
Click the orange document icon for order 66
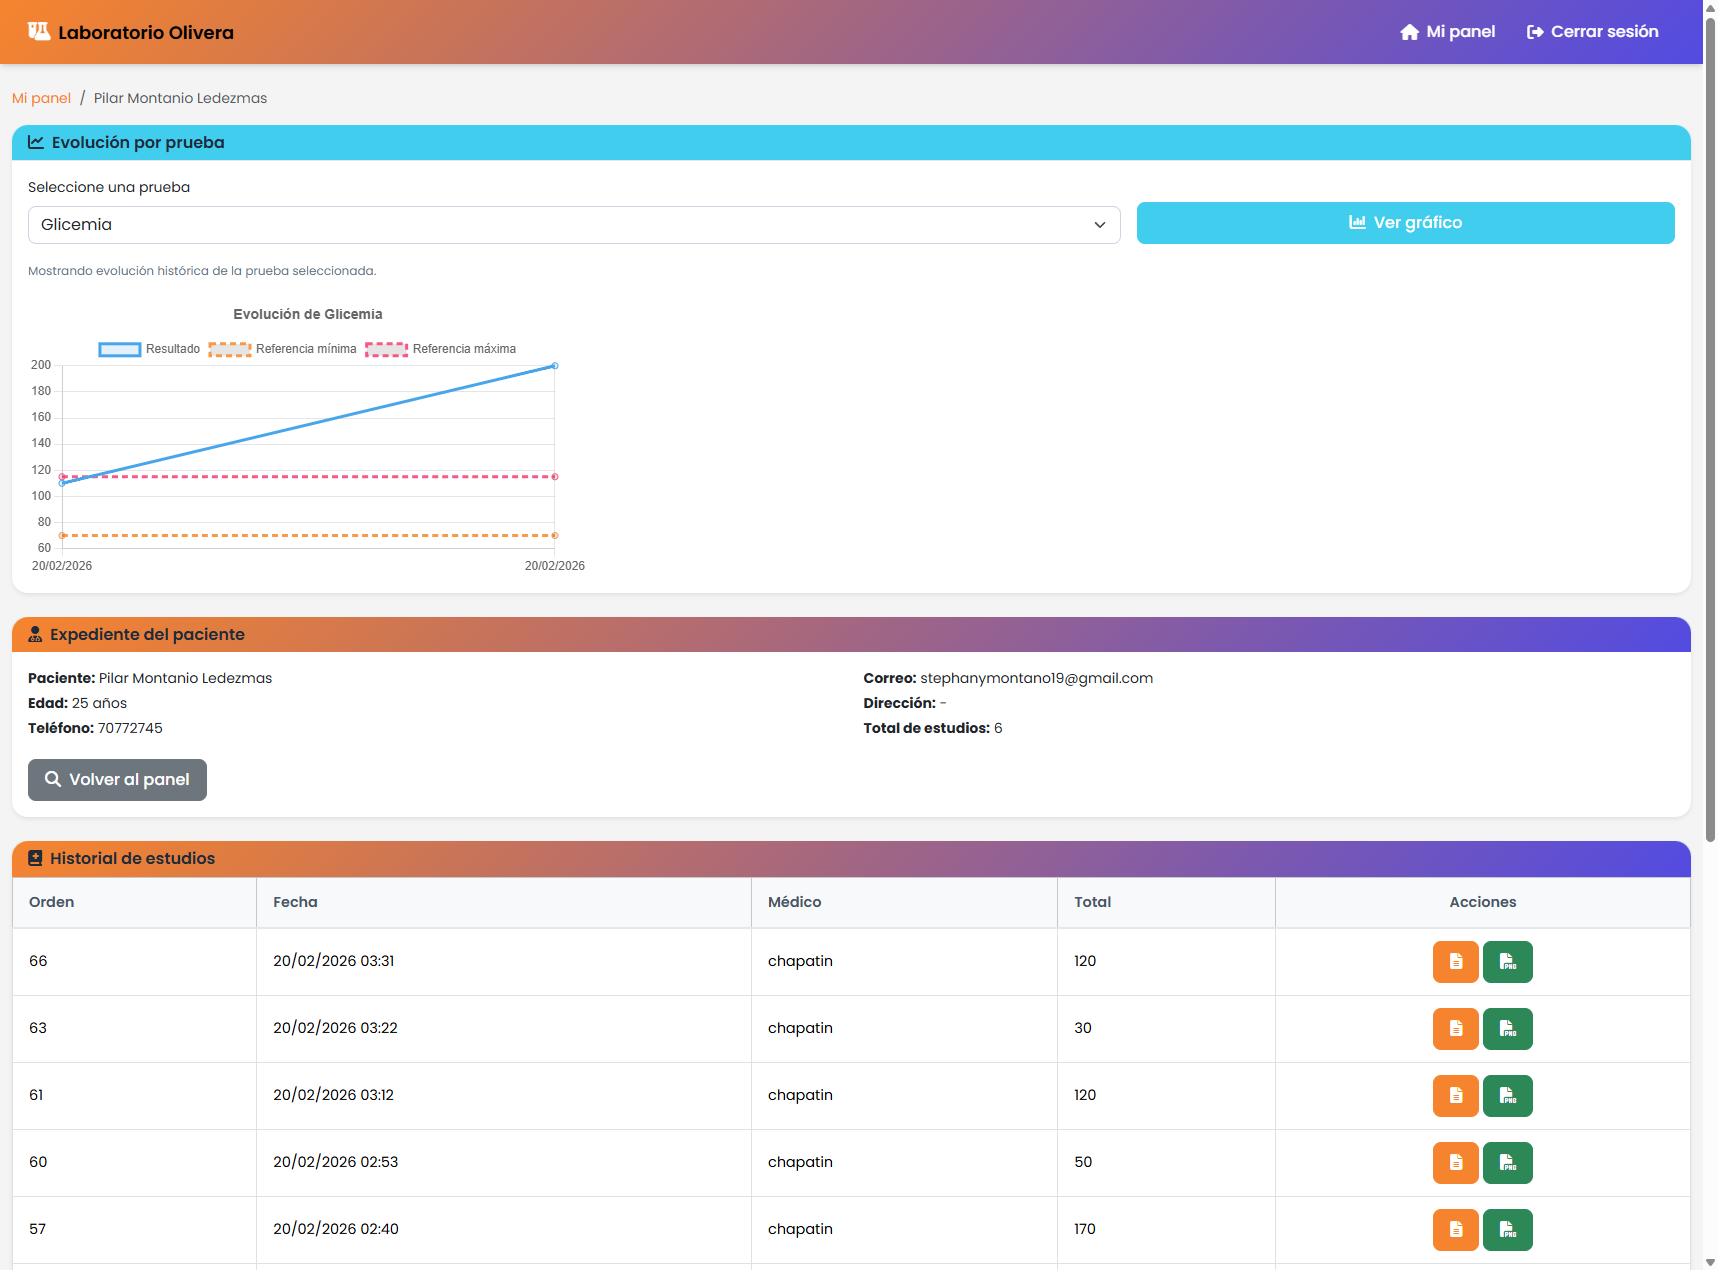coord(1455,962)
